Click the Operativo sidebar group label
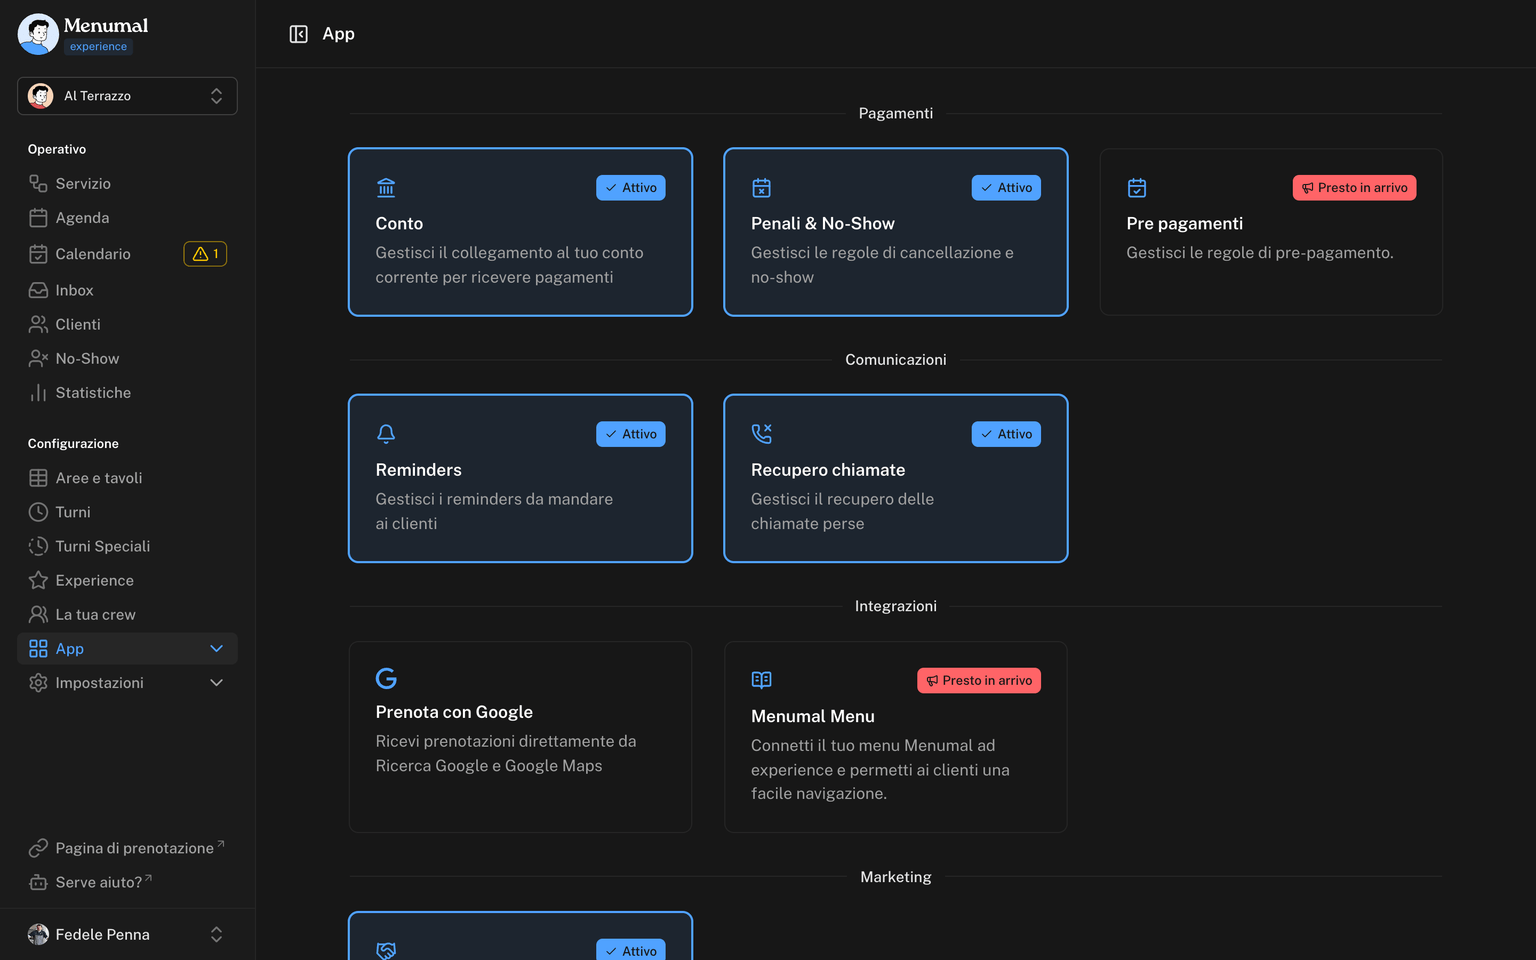This screenshot has width=1536, height=960. click(x=57, y=149)
